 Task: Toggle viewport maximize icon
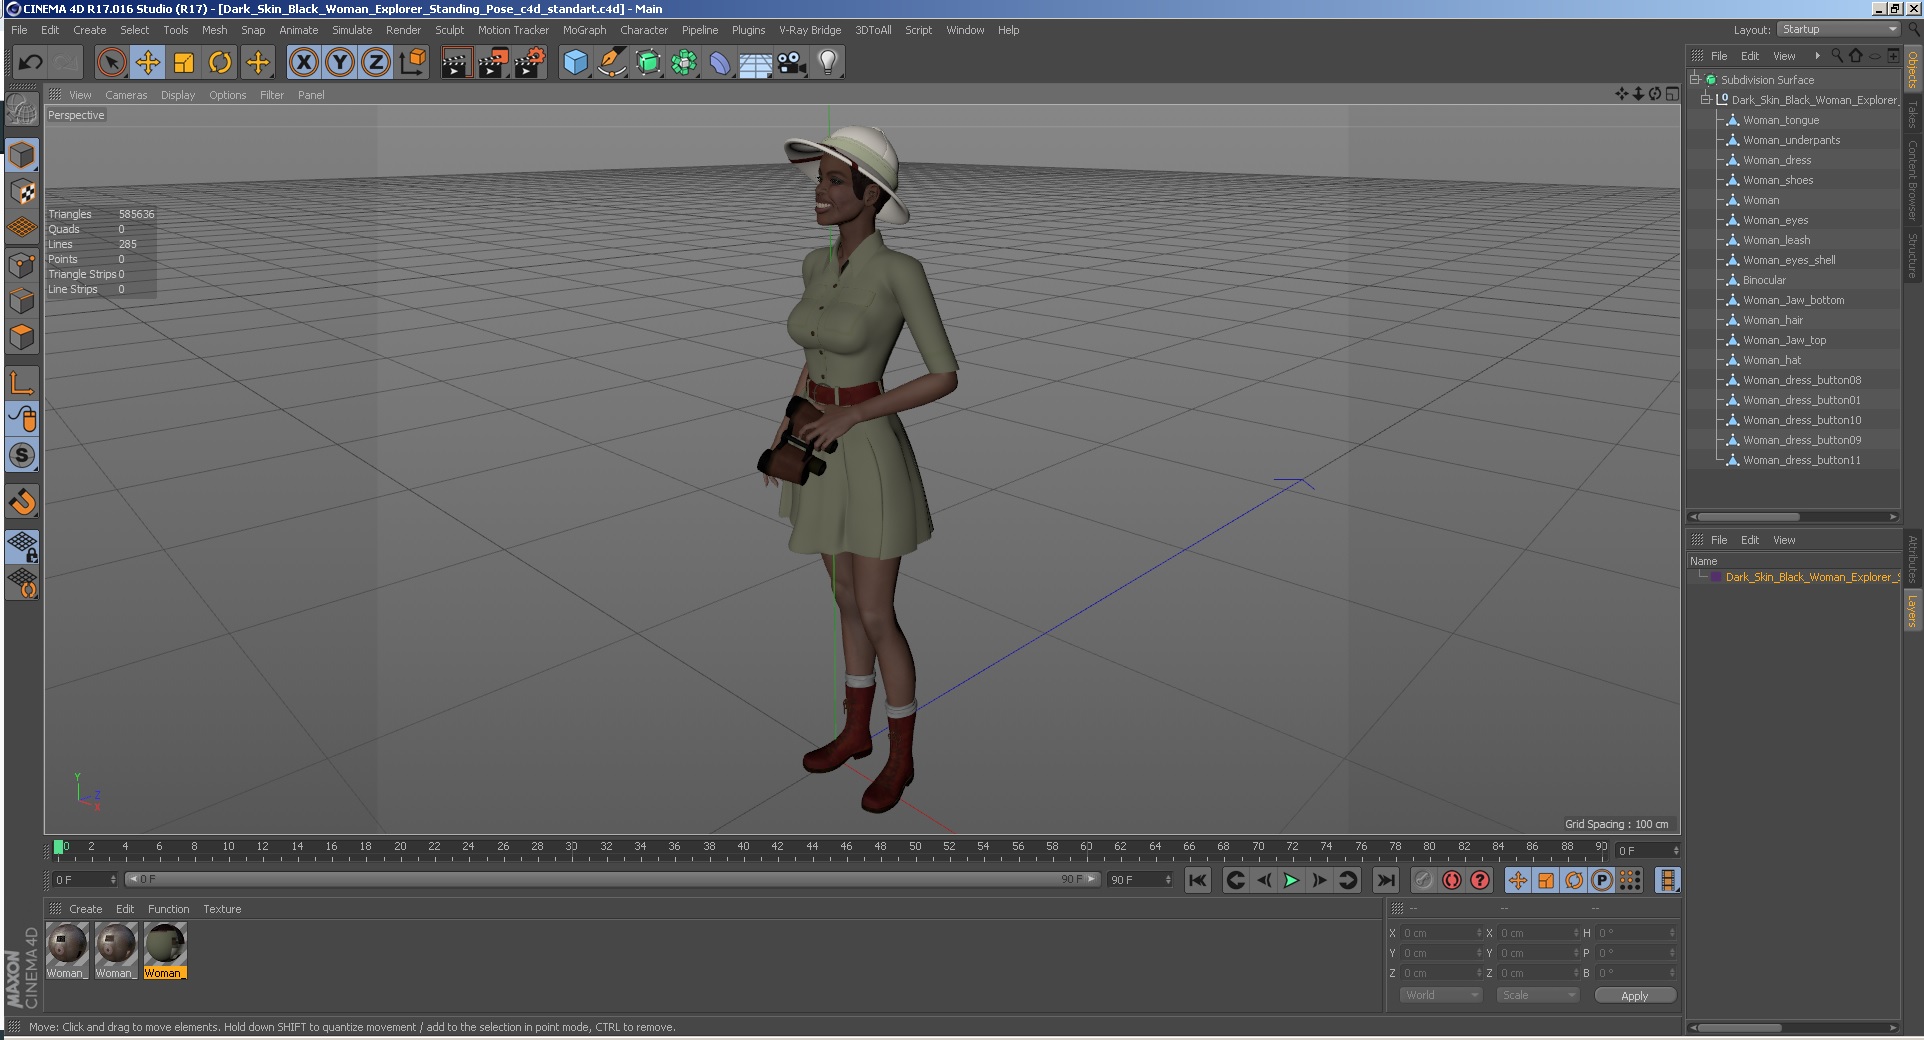point(1672,94)
